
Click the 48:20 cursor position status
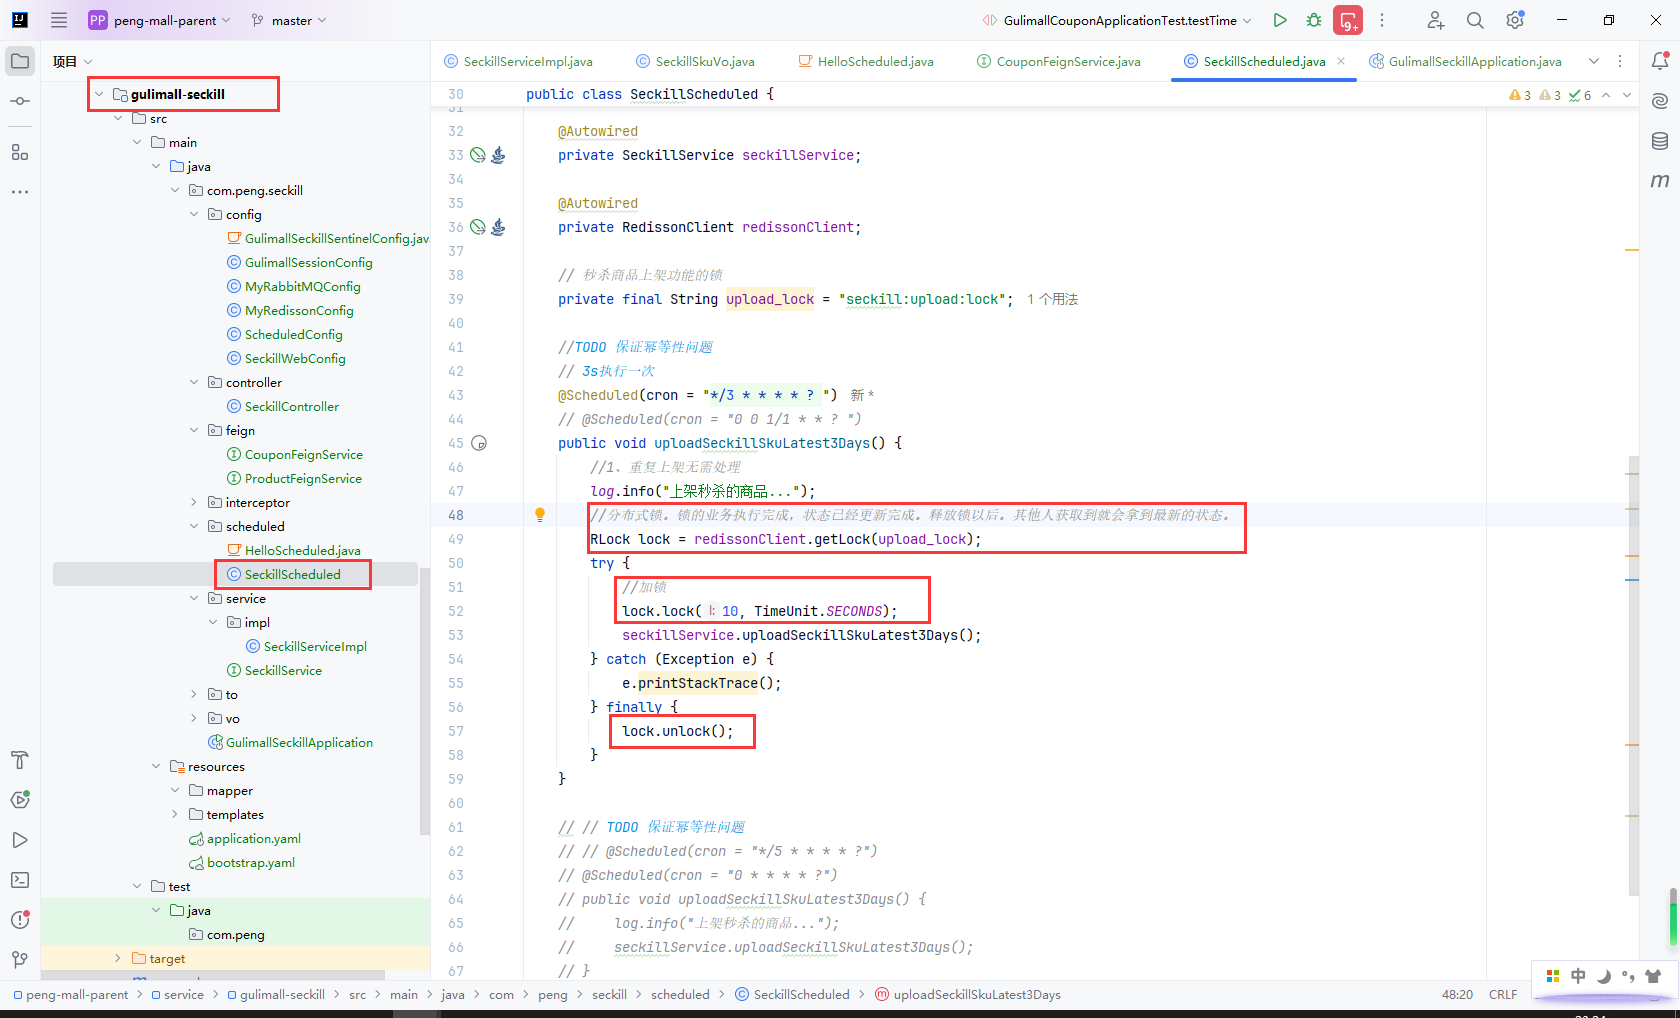point(1457,994)
